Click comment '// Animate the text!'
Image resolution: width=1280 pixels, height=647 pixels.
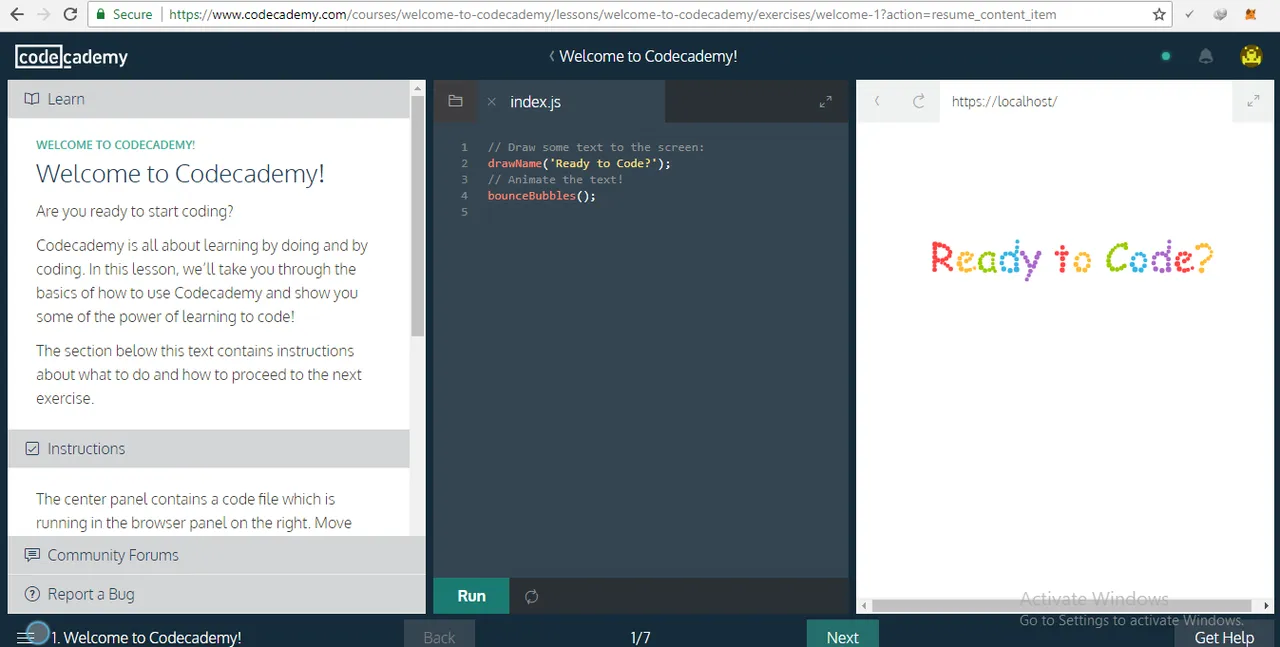click(555, 179)
